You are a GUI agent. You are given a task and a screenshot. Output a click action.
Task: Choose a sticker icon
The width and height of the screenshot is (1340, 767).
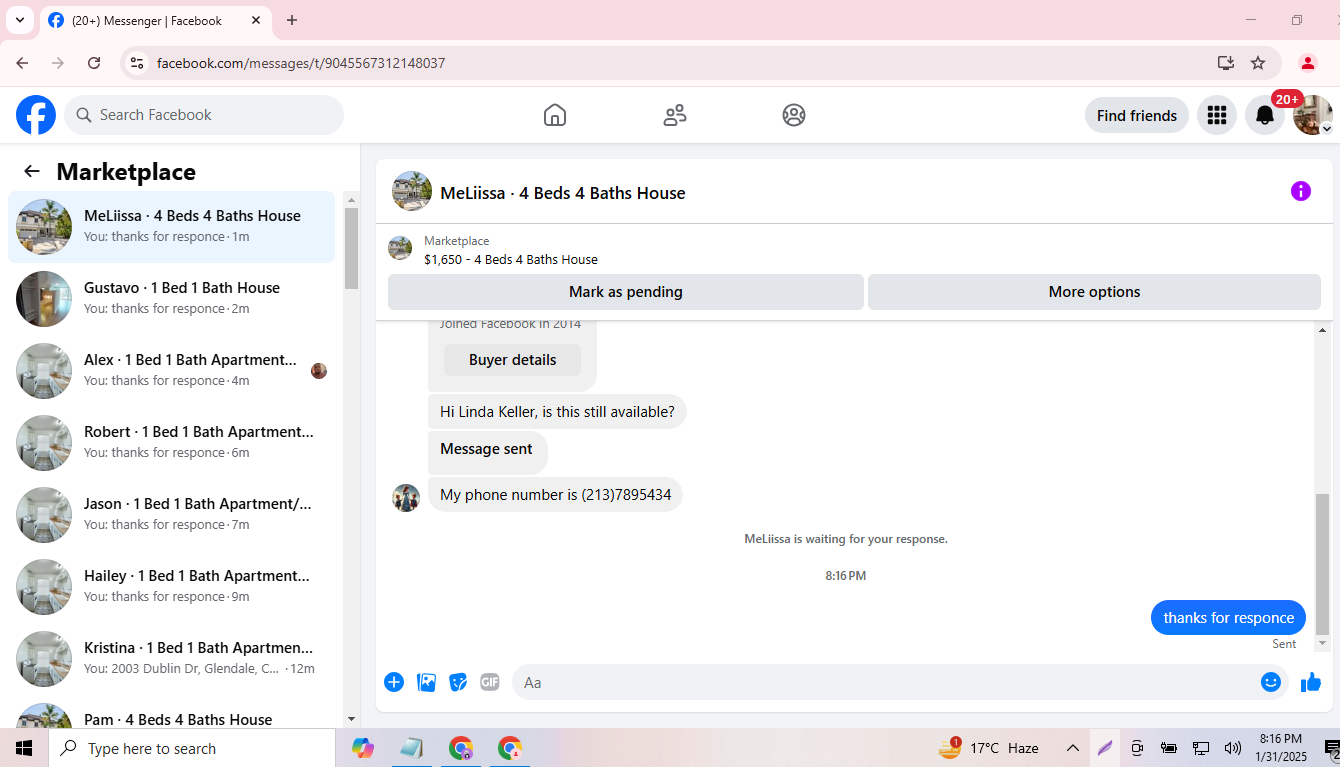coord(458,682)
